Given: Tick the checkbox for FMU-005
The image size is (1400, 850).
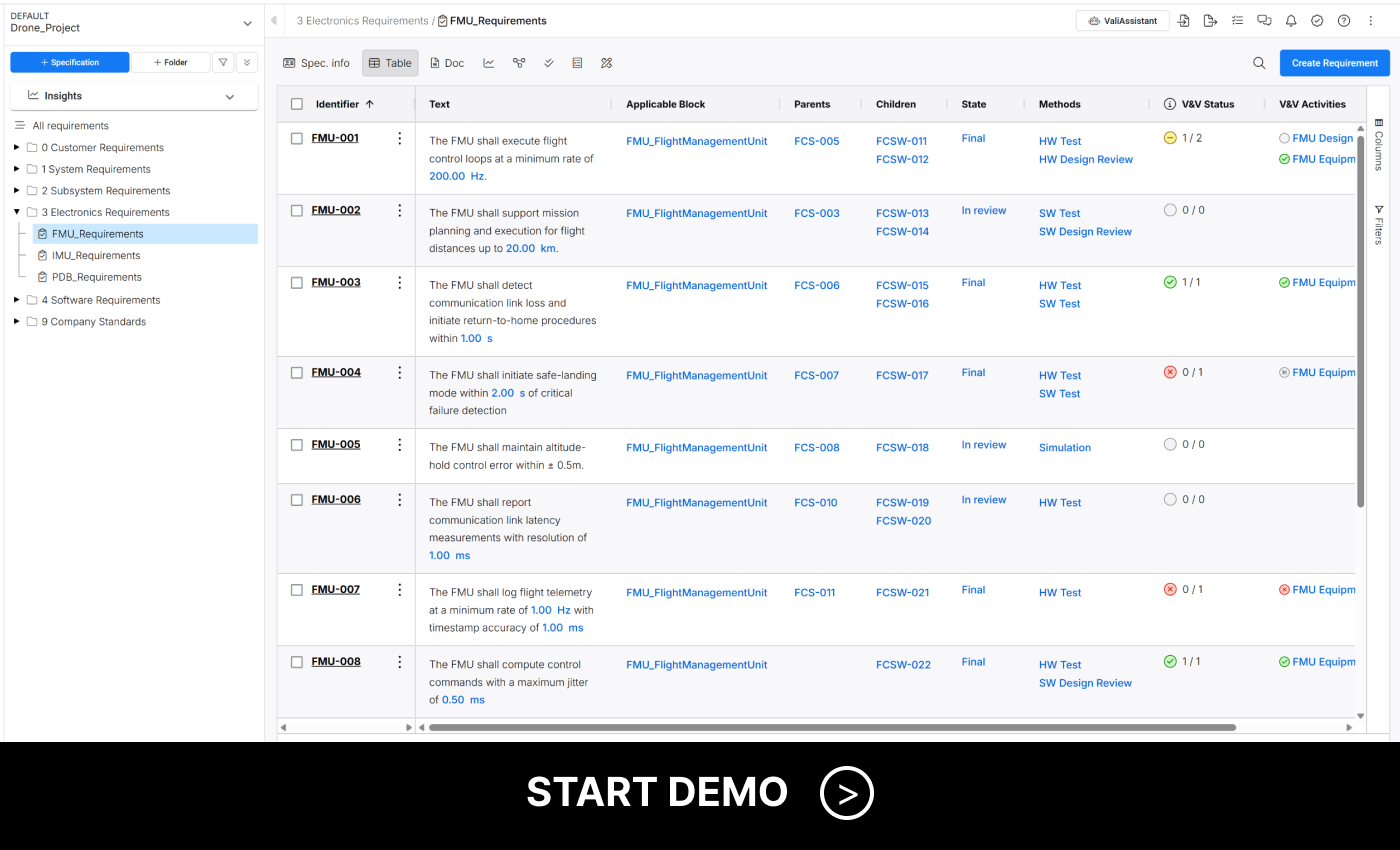Looking at the screenshot, I should click(x=297, y=445).
